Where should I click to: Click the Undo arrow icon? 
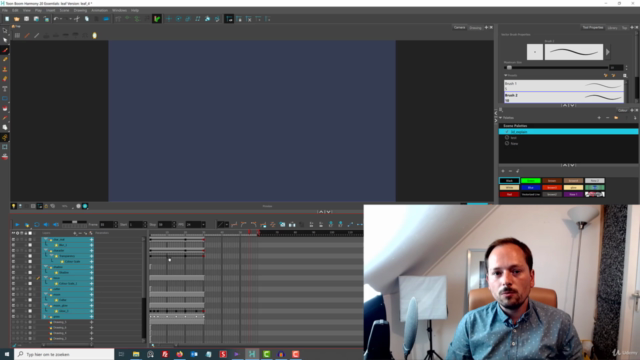coord(56,19)
